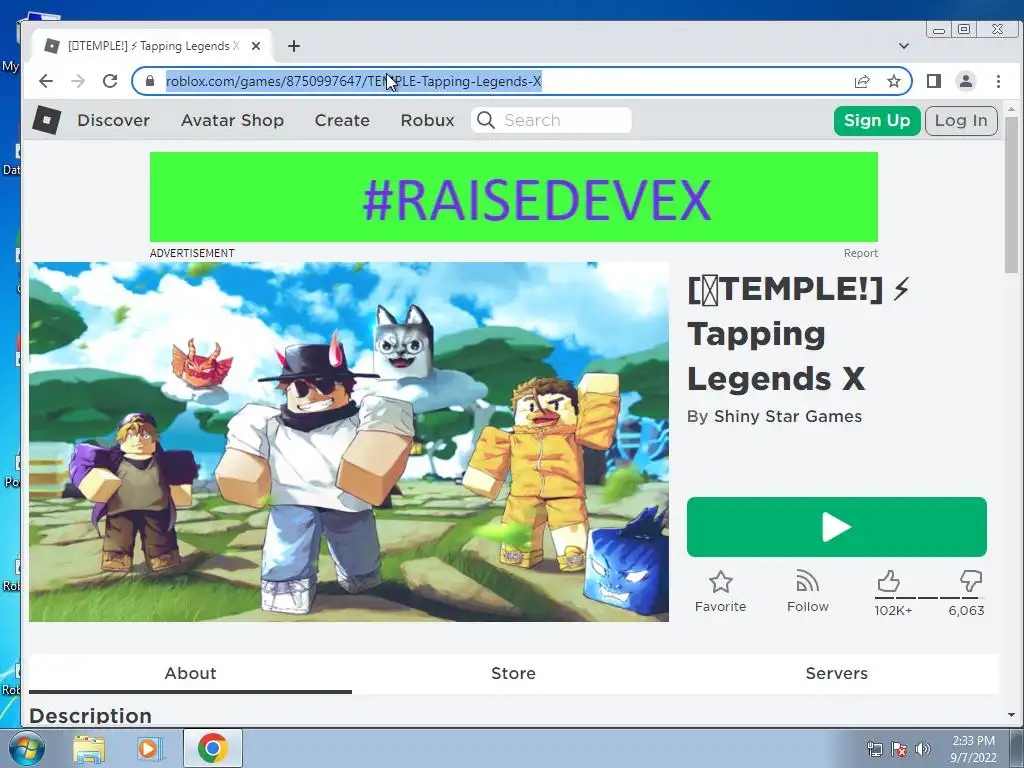Viewport: 1024px width, 768px height.
Task: Click the Roblox logo home icon
Action: tap(47, 120)
